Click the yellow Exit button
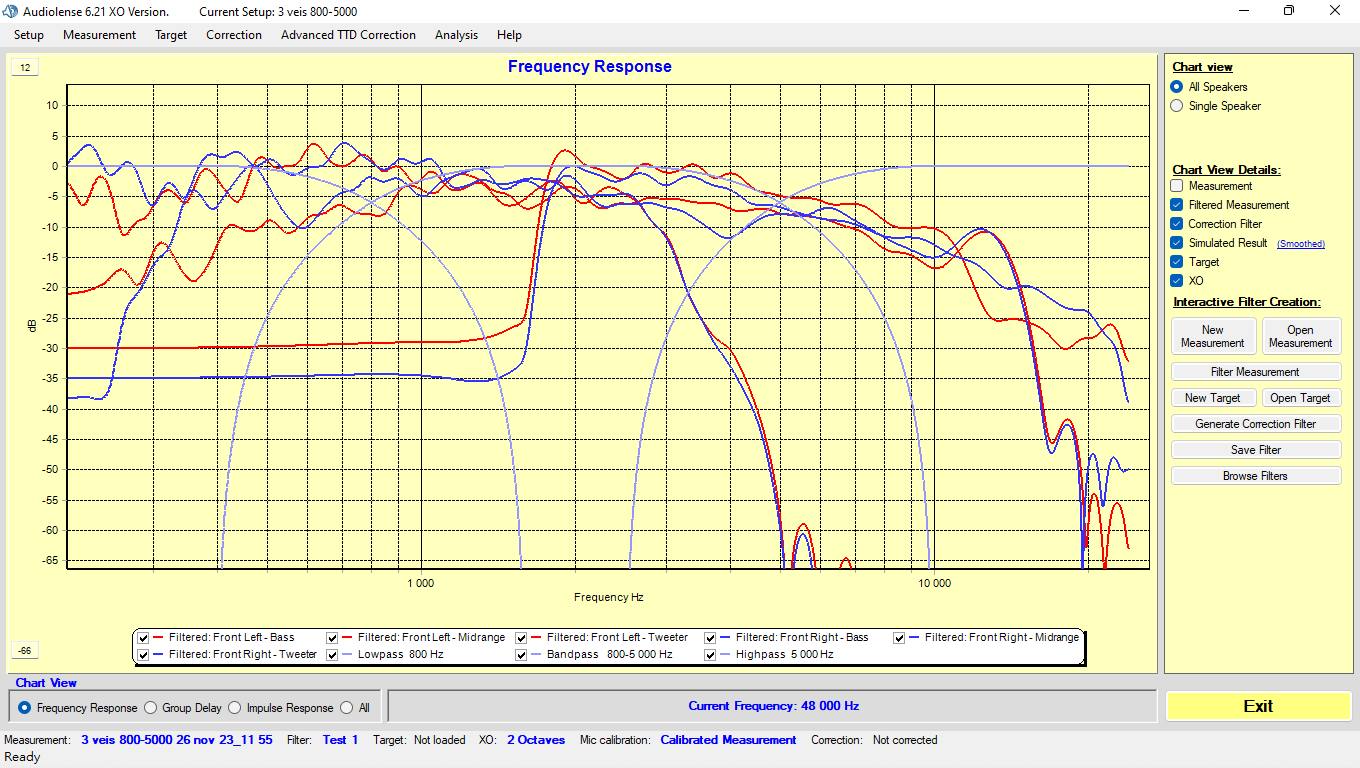The image size is (1360, 768). (x=1258, y=706)
